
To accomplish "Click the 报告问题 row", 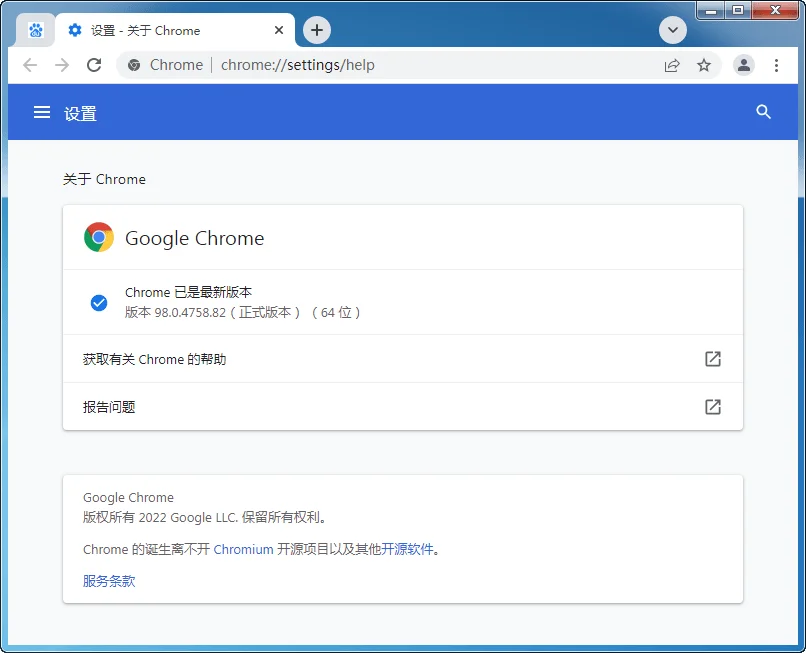I will coord(402,407).
